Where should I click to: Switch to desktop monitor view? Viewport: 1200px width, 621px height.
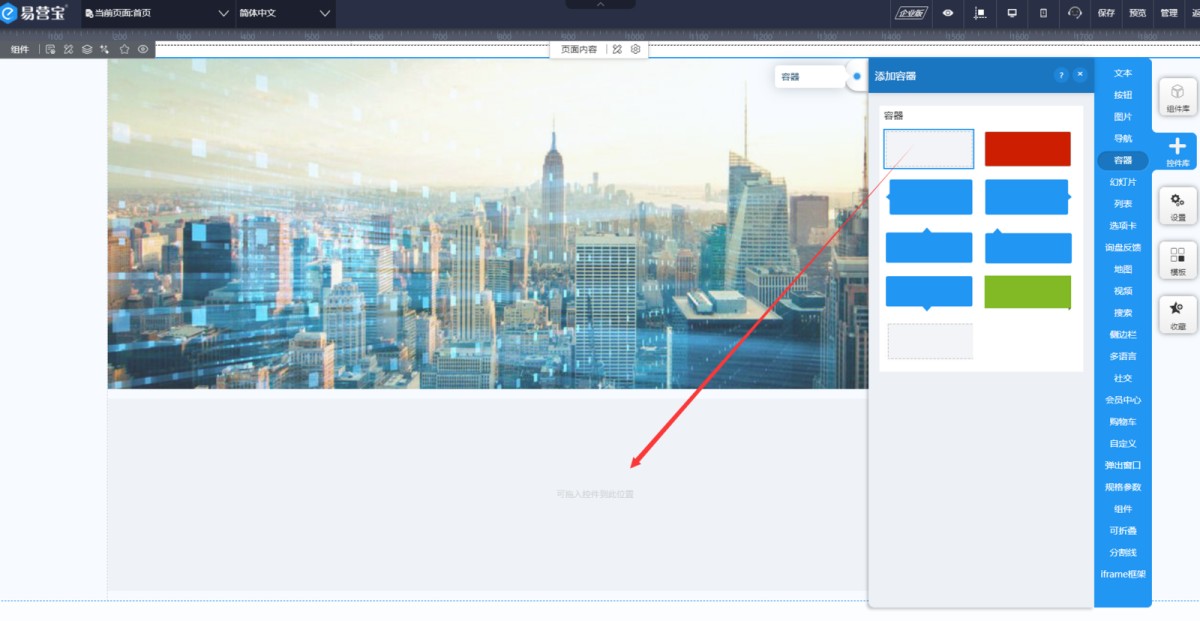coord(1012,13)
